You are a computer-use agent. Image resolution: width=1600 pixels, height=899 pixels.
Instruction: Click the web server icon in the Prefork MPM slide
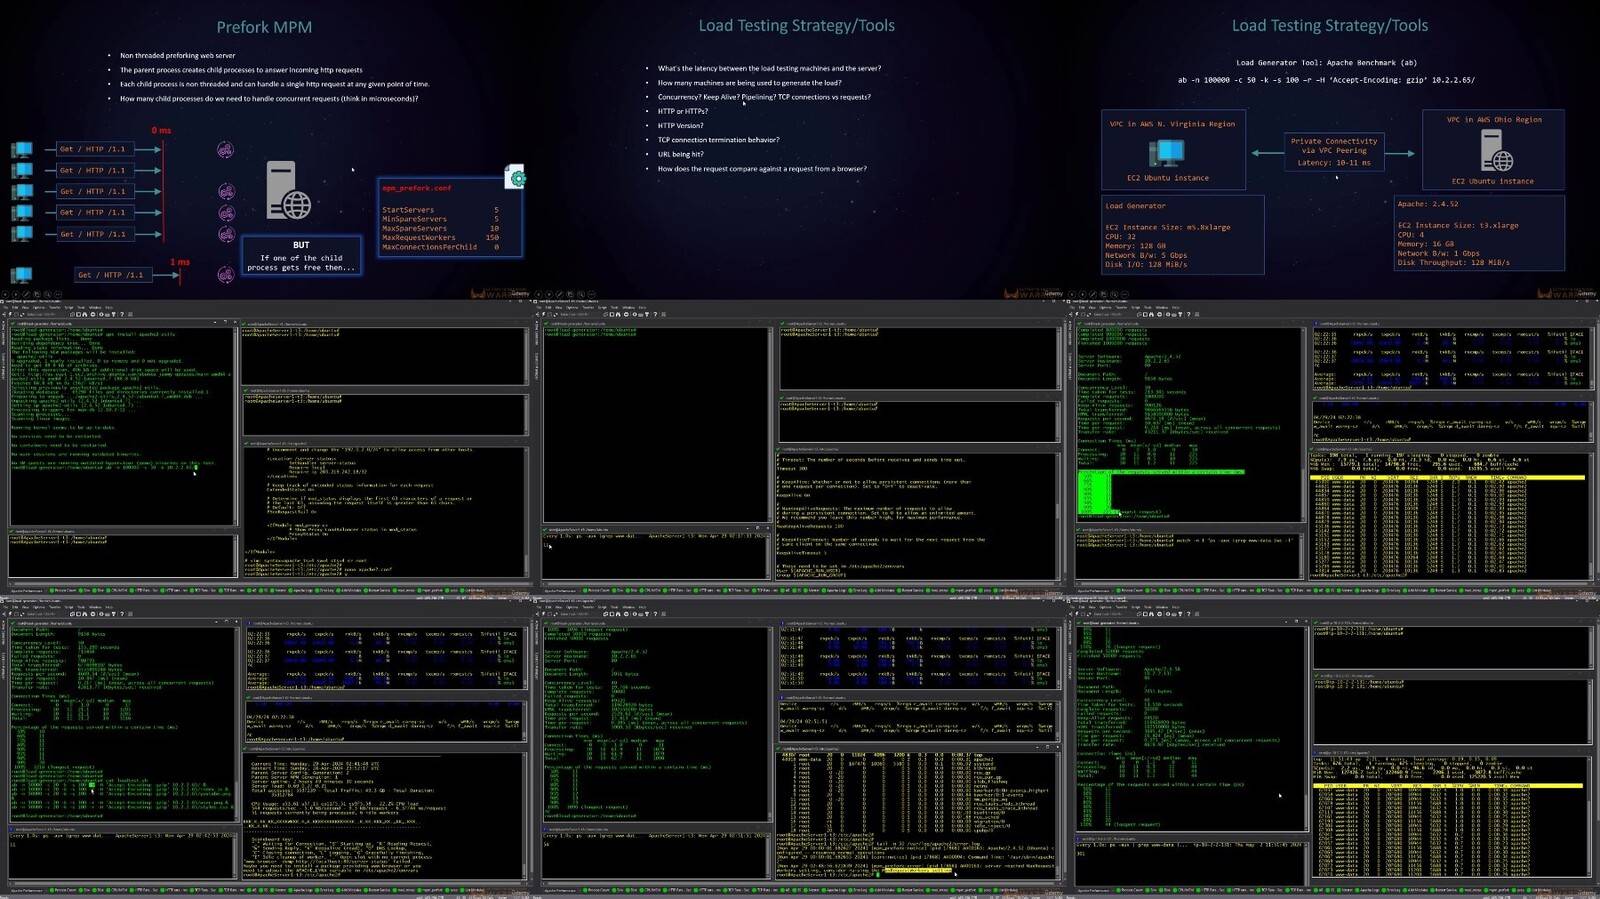[288, 190]
